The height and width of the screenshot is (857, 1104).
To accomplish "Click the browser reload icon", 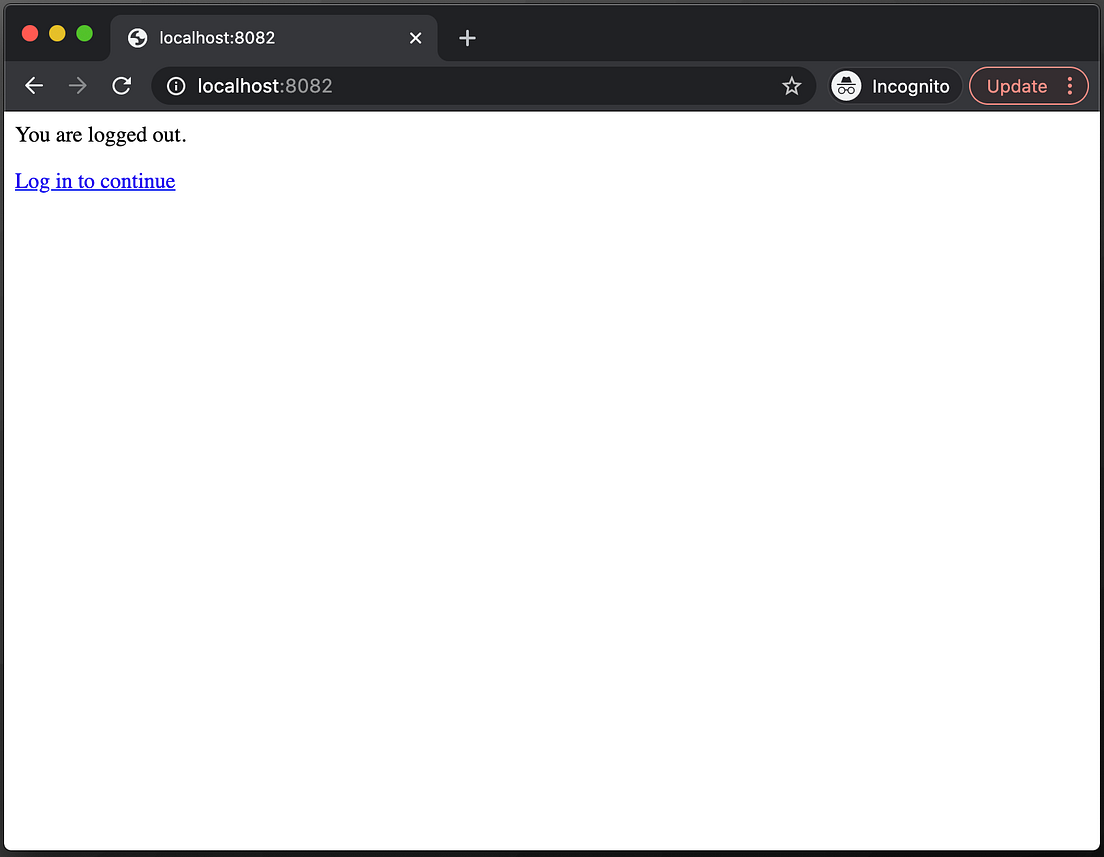I will 121,86.
